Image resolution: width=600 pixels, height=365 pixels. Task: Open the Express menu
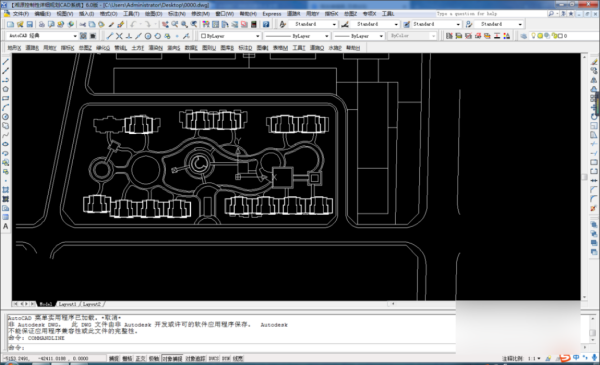(x=272, y=14)
